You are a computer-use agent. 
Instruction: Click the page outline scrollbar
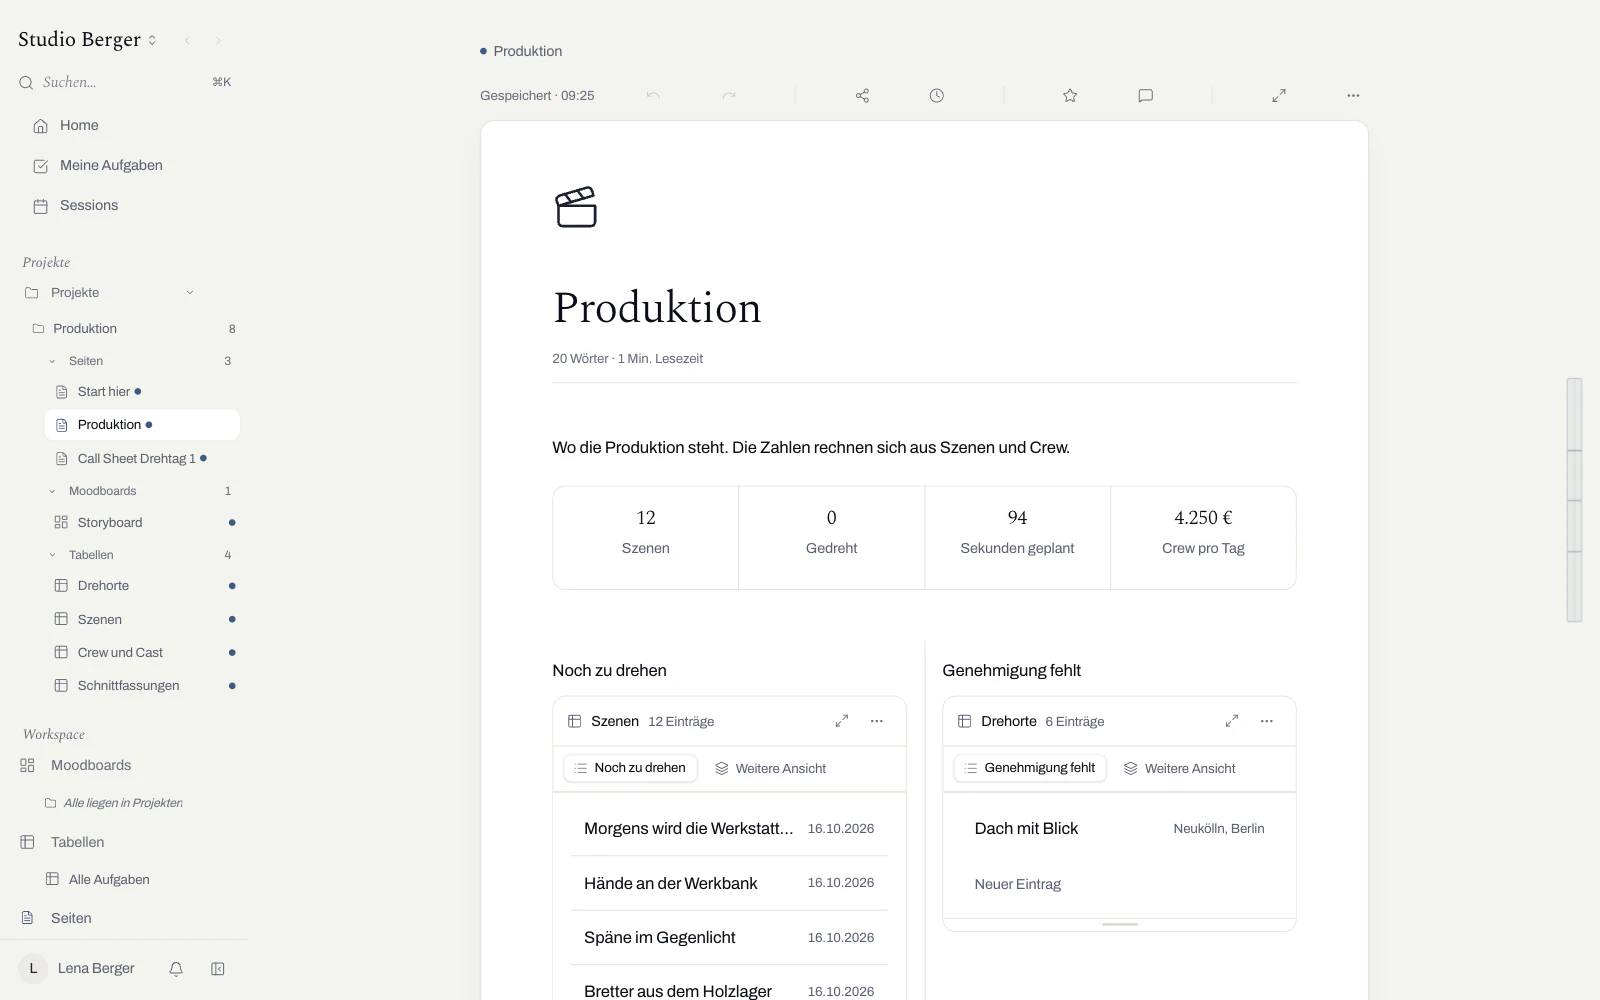tap(1574, 500)
